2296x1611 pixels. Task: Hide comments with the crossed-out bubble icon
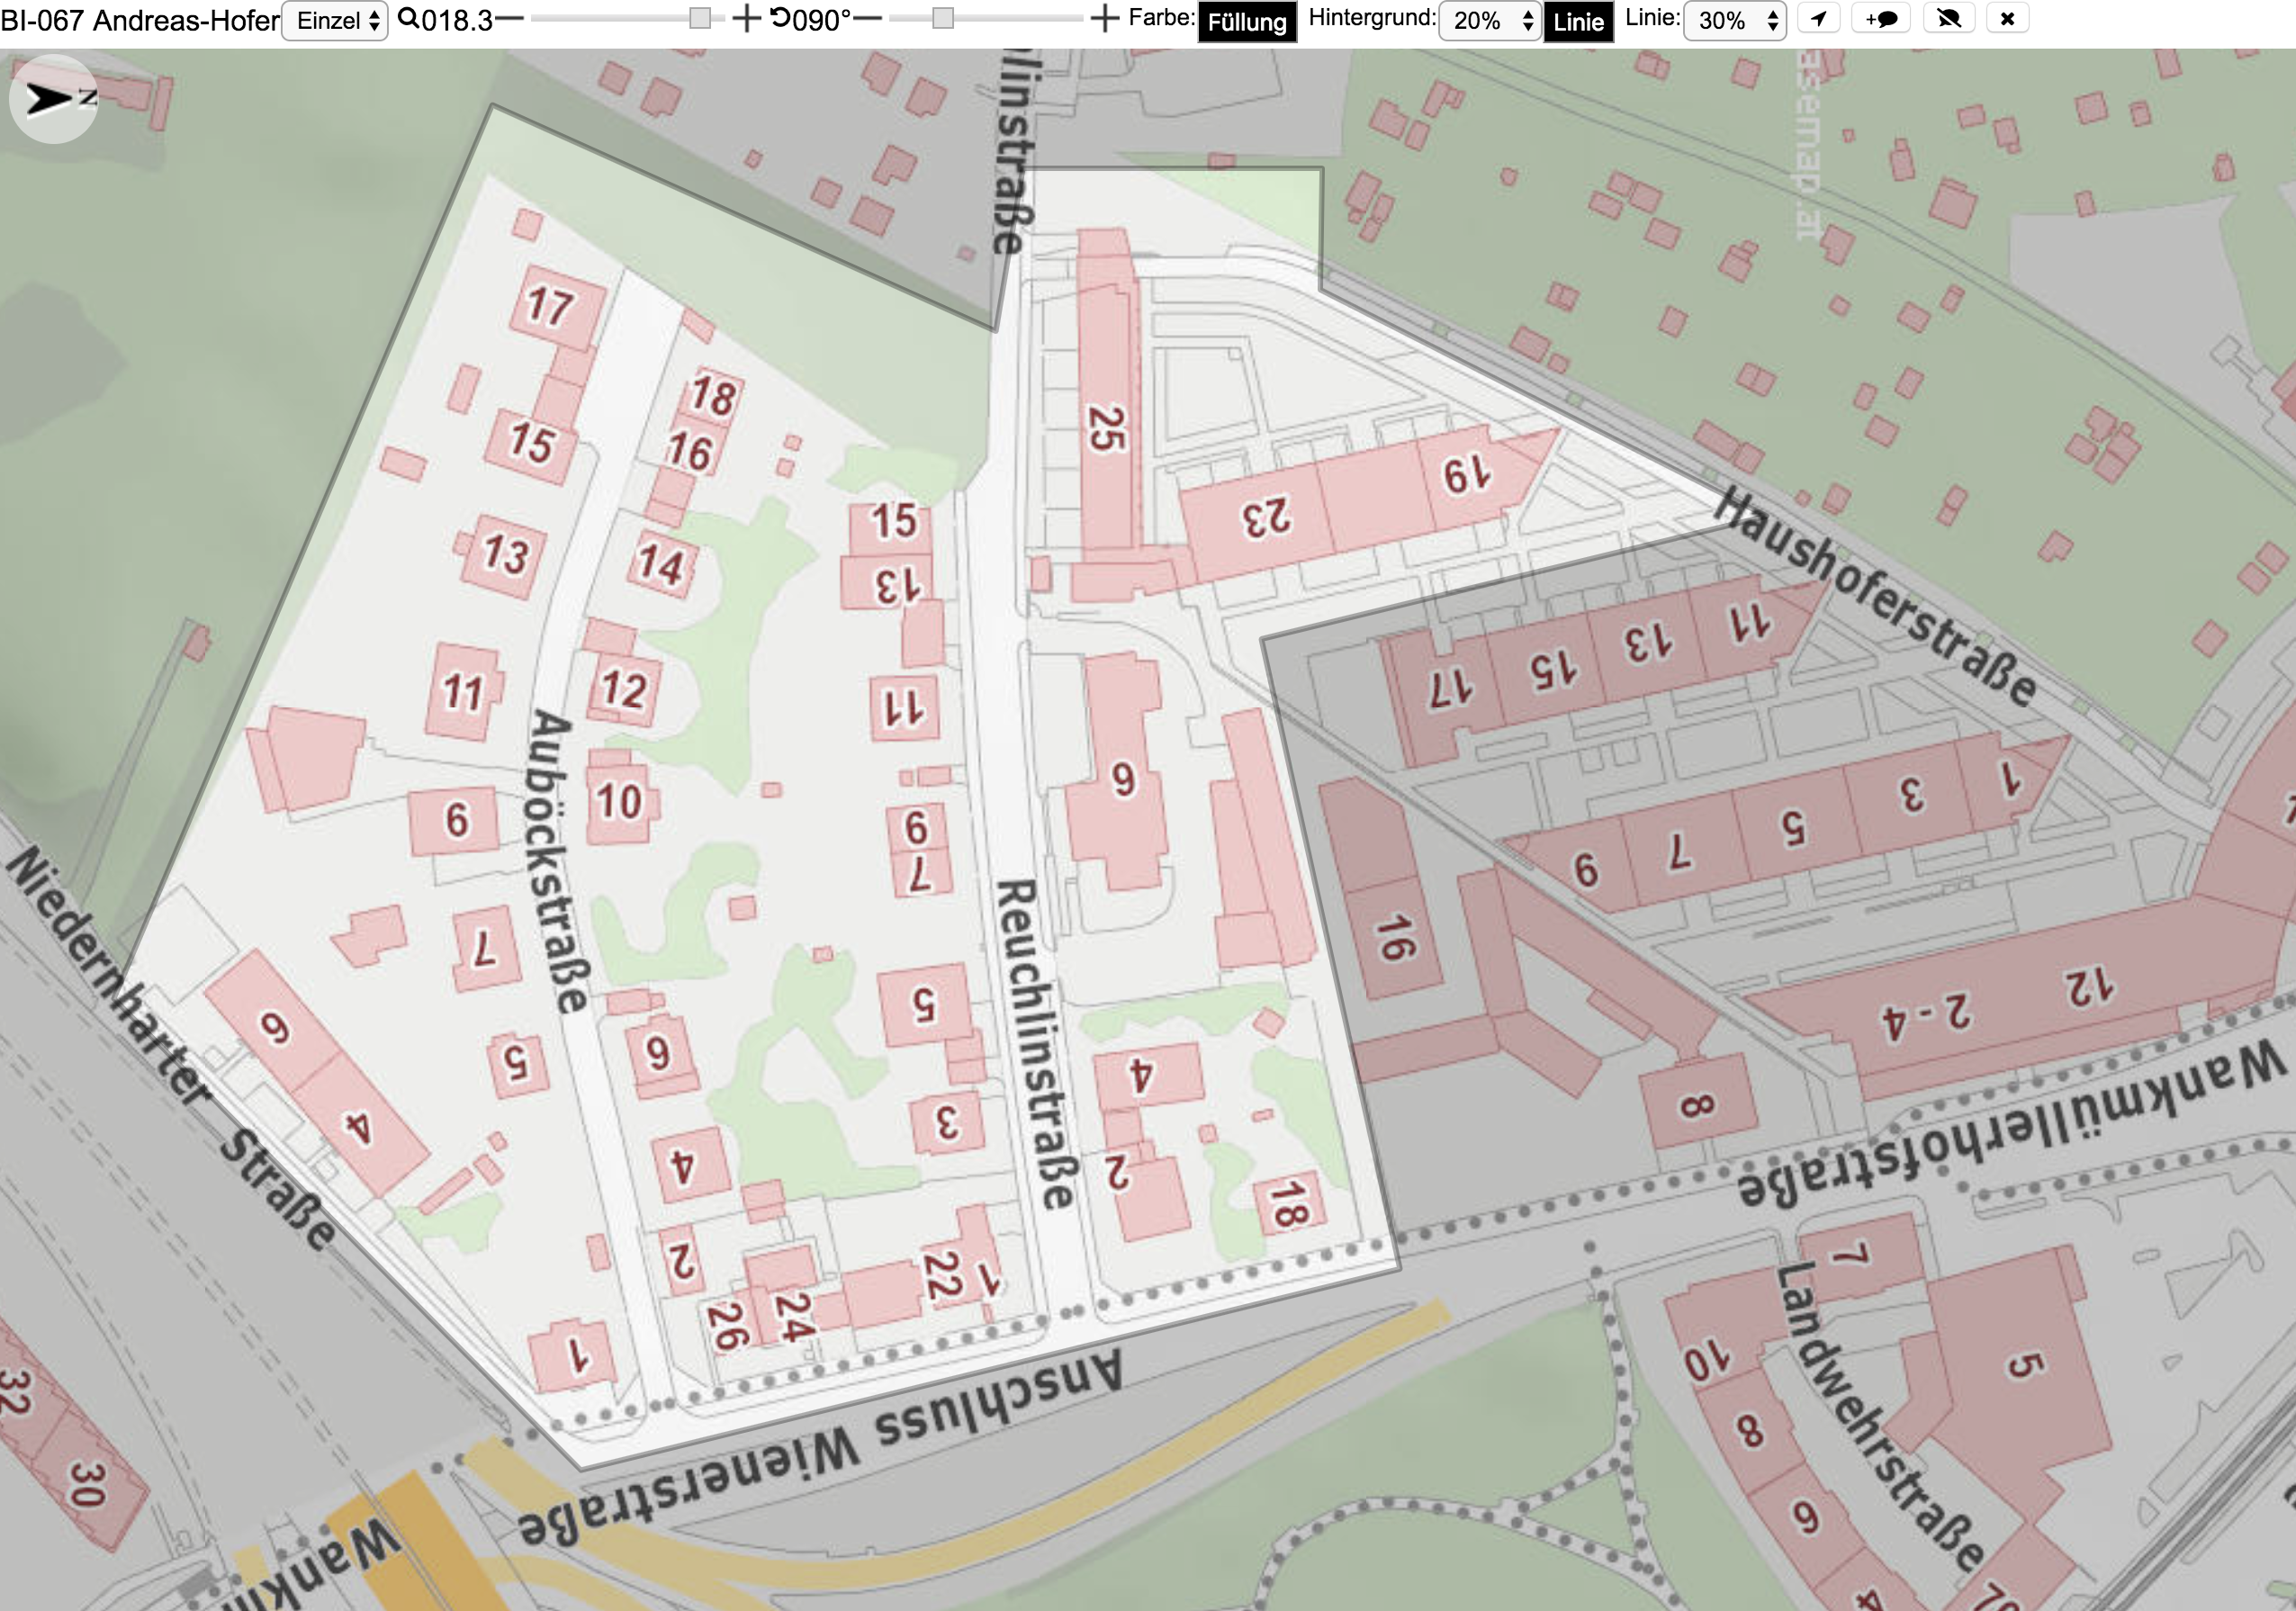(1948, 19)
